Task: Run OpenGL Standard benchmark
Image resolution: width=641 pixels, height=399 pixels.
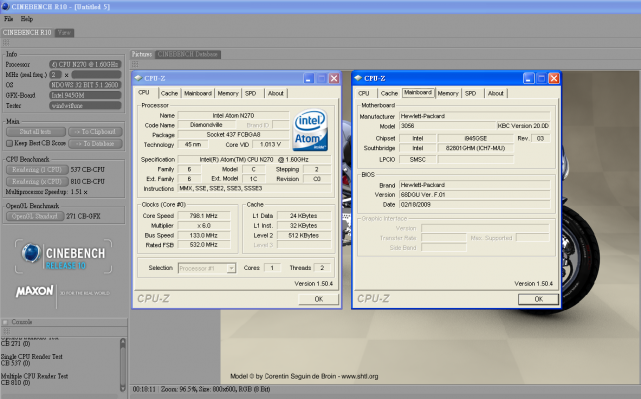Action: pos(35,216)
